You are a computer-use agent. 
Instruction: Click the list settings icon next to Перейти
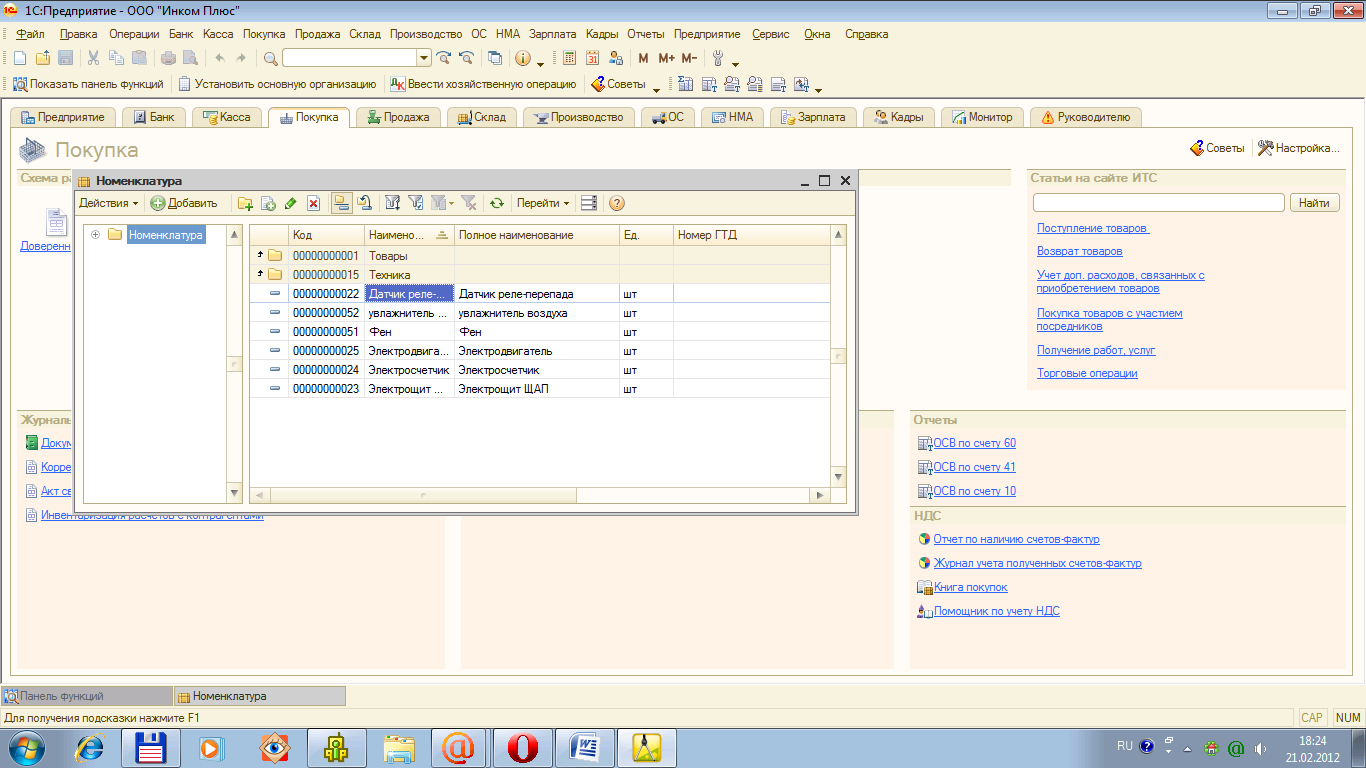(589, 203)
